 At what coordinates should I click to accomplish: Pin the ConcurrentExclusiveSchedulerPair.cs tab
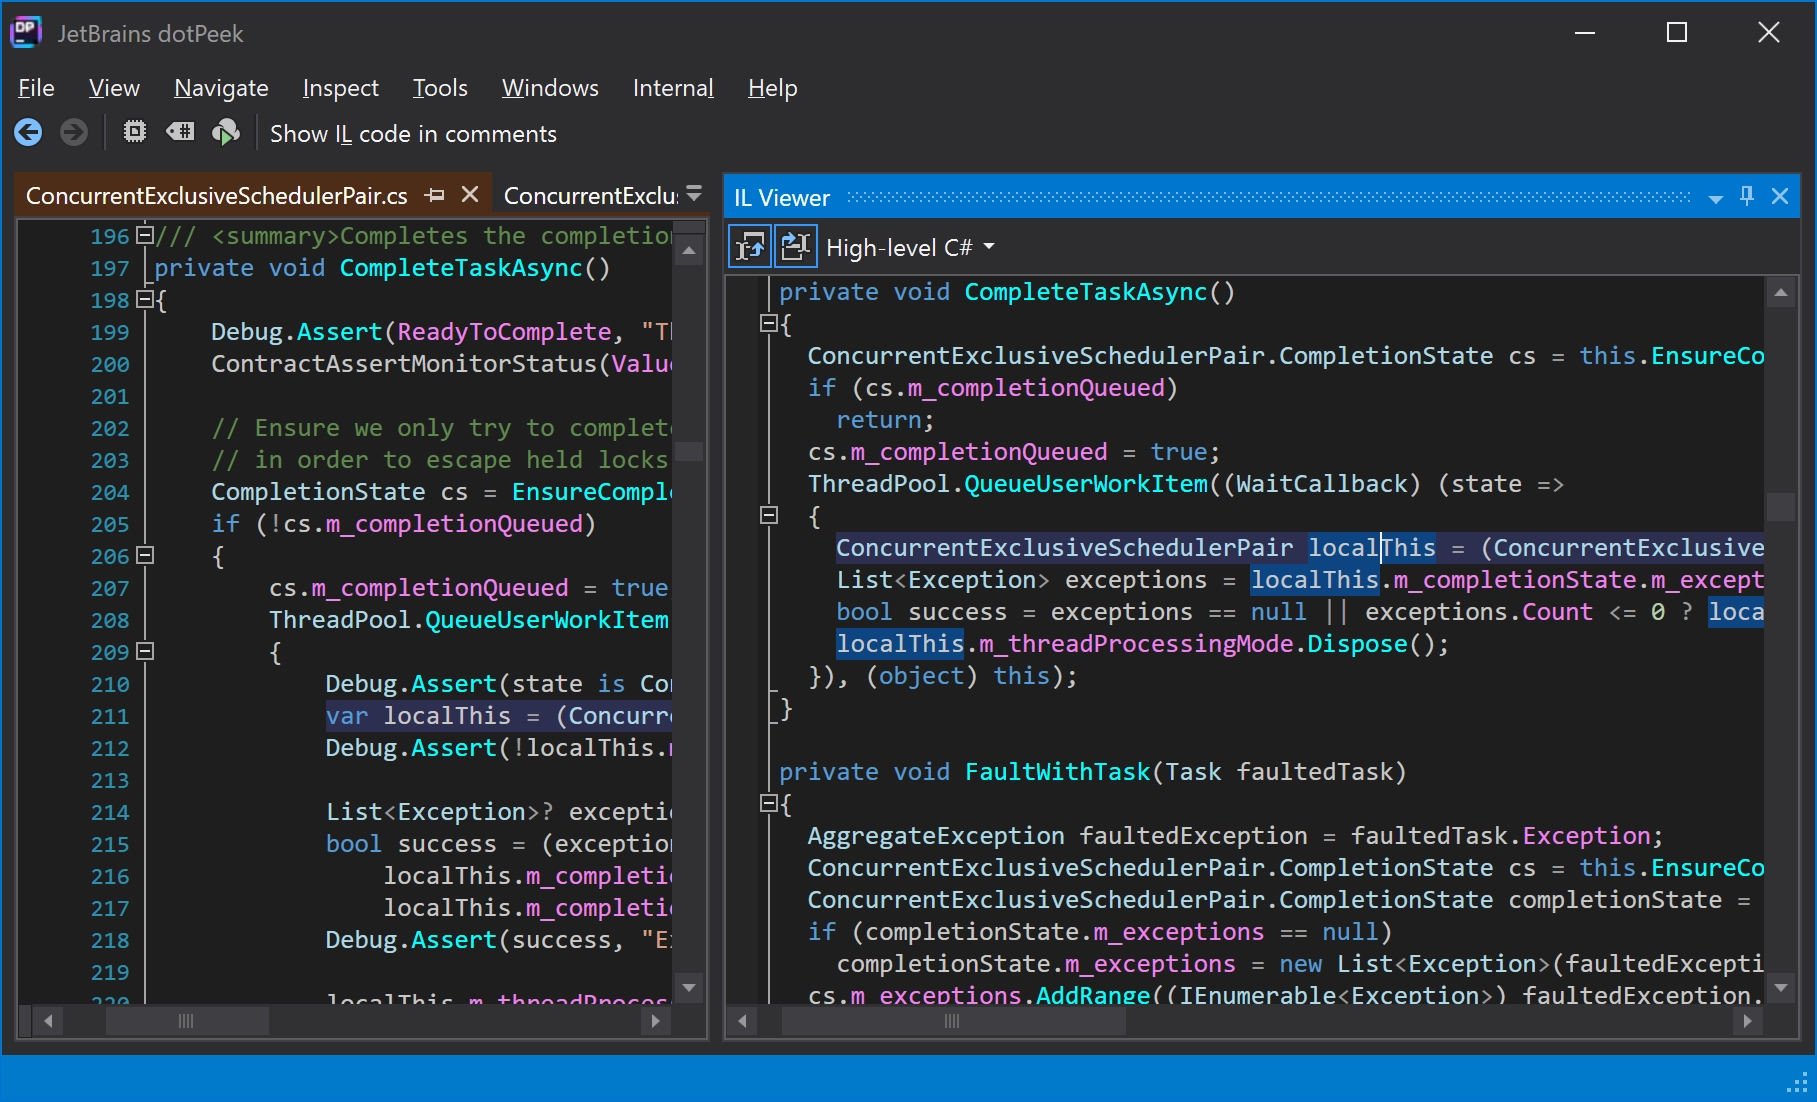(434, 195)
